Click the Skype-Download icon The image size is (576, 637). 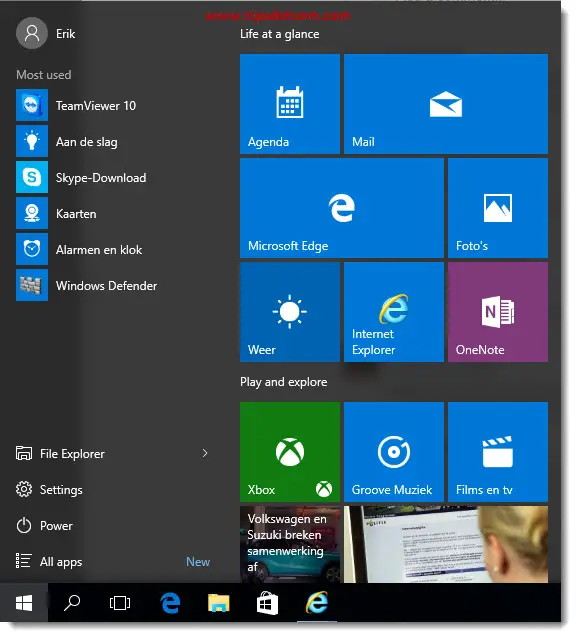click(x=32, y=178)
